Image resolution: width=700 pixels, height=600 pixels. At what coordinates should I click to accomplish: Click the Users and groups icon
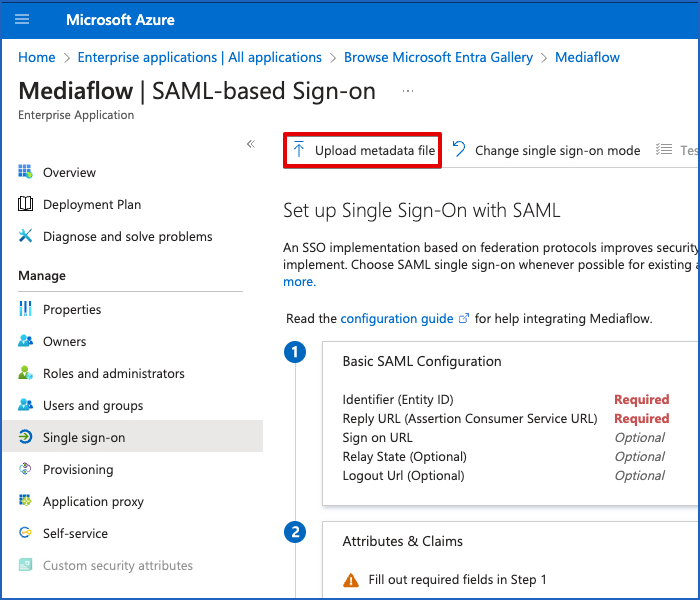pyautogui.click(x=26, y=405)
